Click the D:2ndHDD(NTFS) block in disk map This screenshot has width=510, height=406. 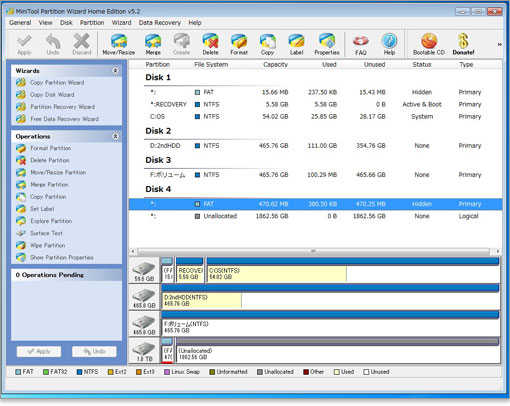[331, 297]
